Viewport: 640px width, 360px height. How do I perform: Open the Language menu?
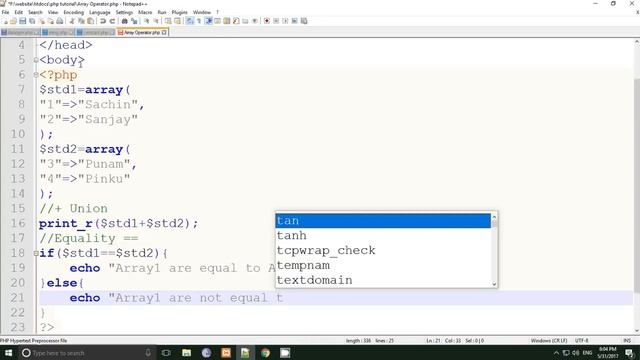[100, 12]
